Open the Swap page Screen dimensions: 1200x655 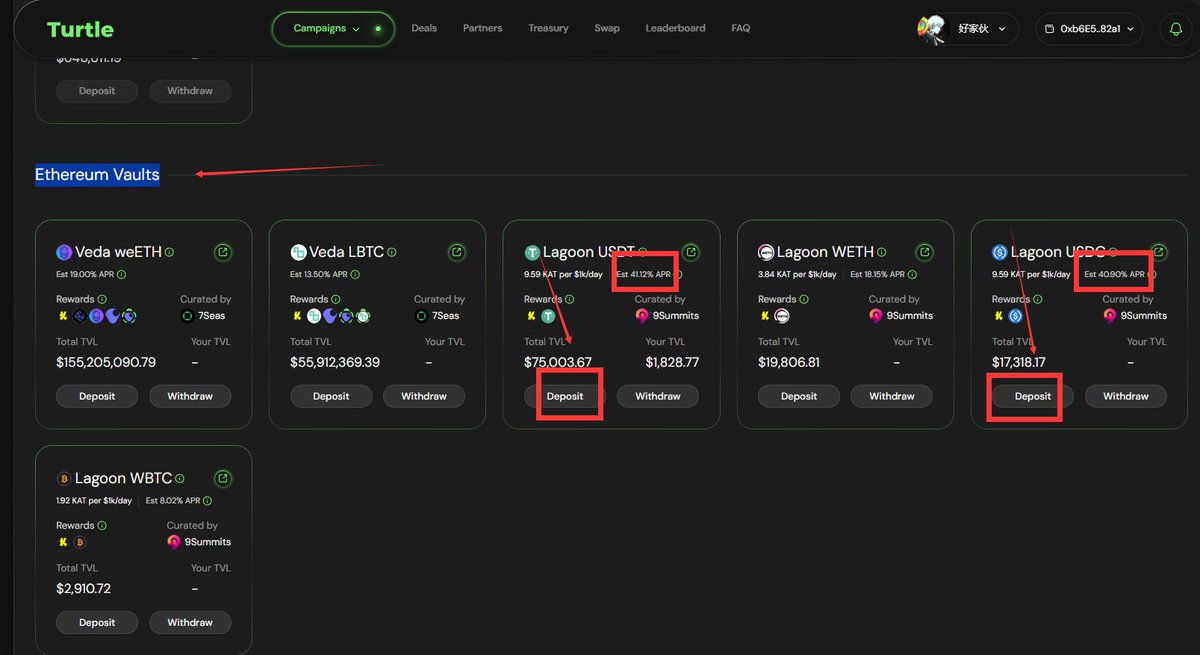(607, 28)
